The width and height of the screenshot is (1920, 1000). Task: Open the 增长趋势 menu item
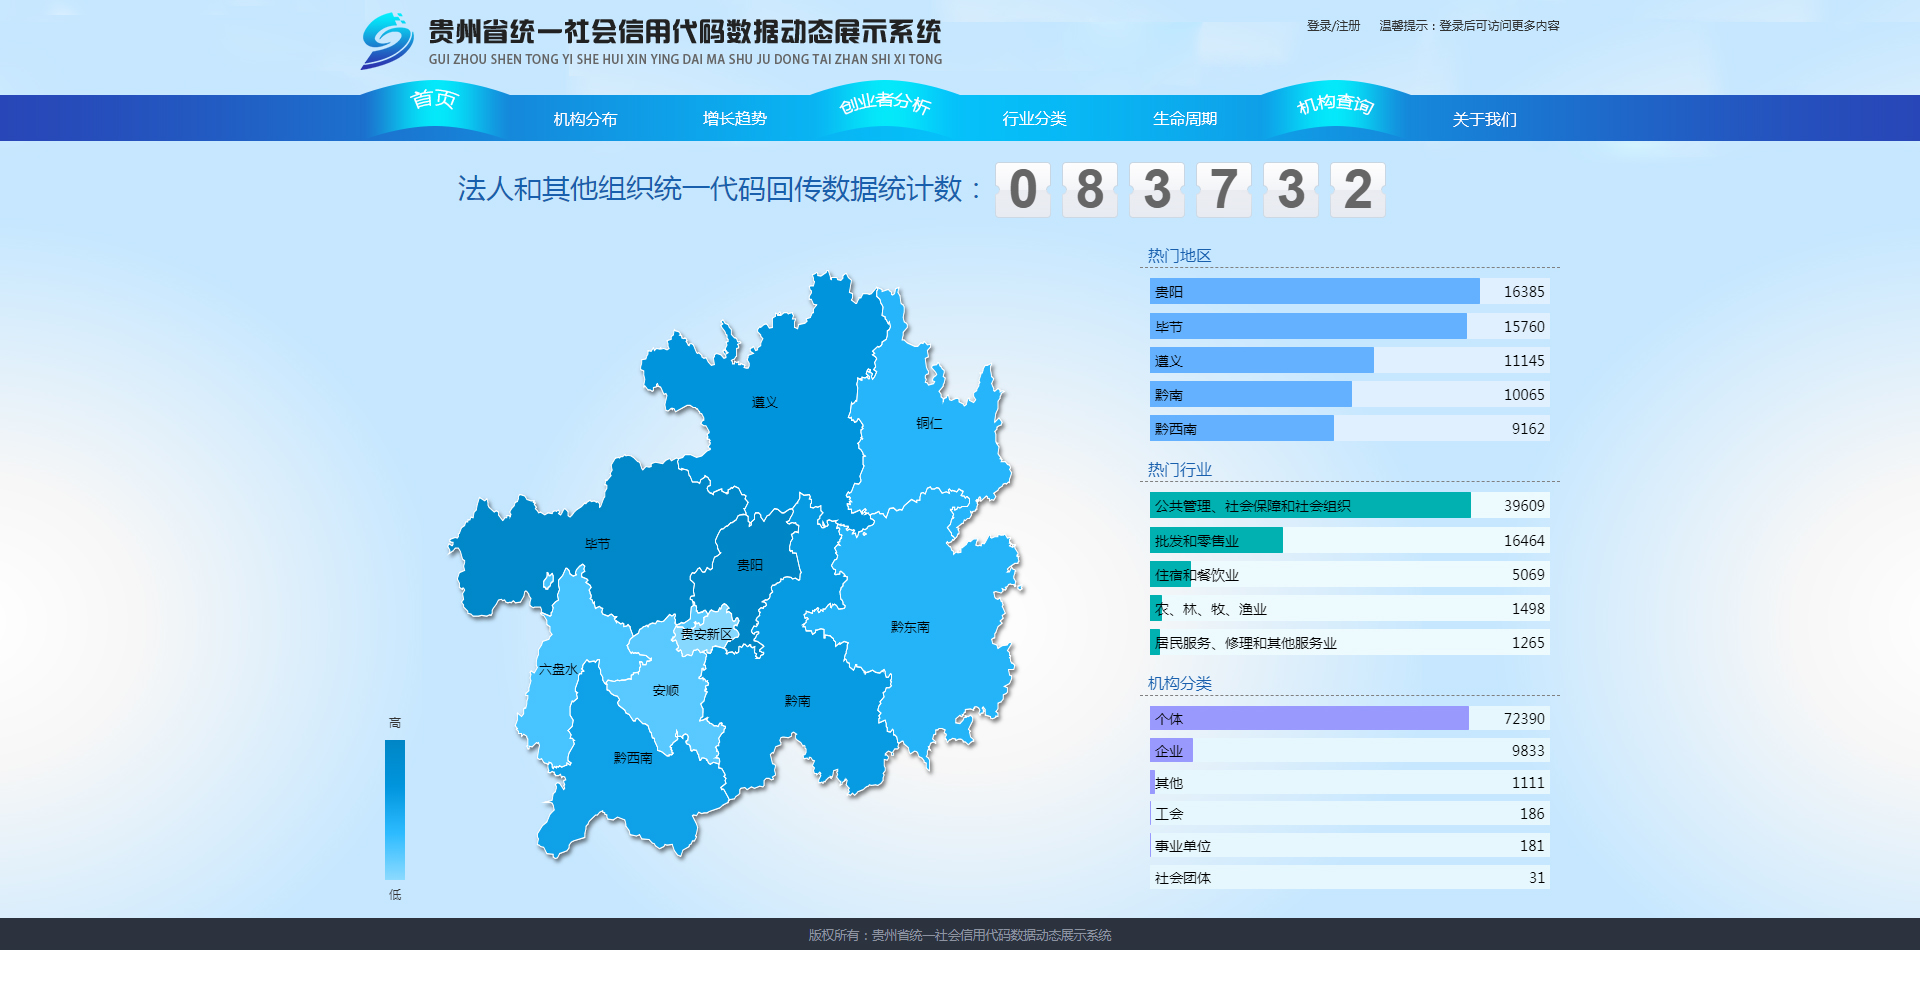(x=734, y=119)
